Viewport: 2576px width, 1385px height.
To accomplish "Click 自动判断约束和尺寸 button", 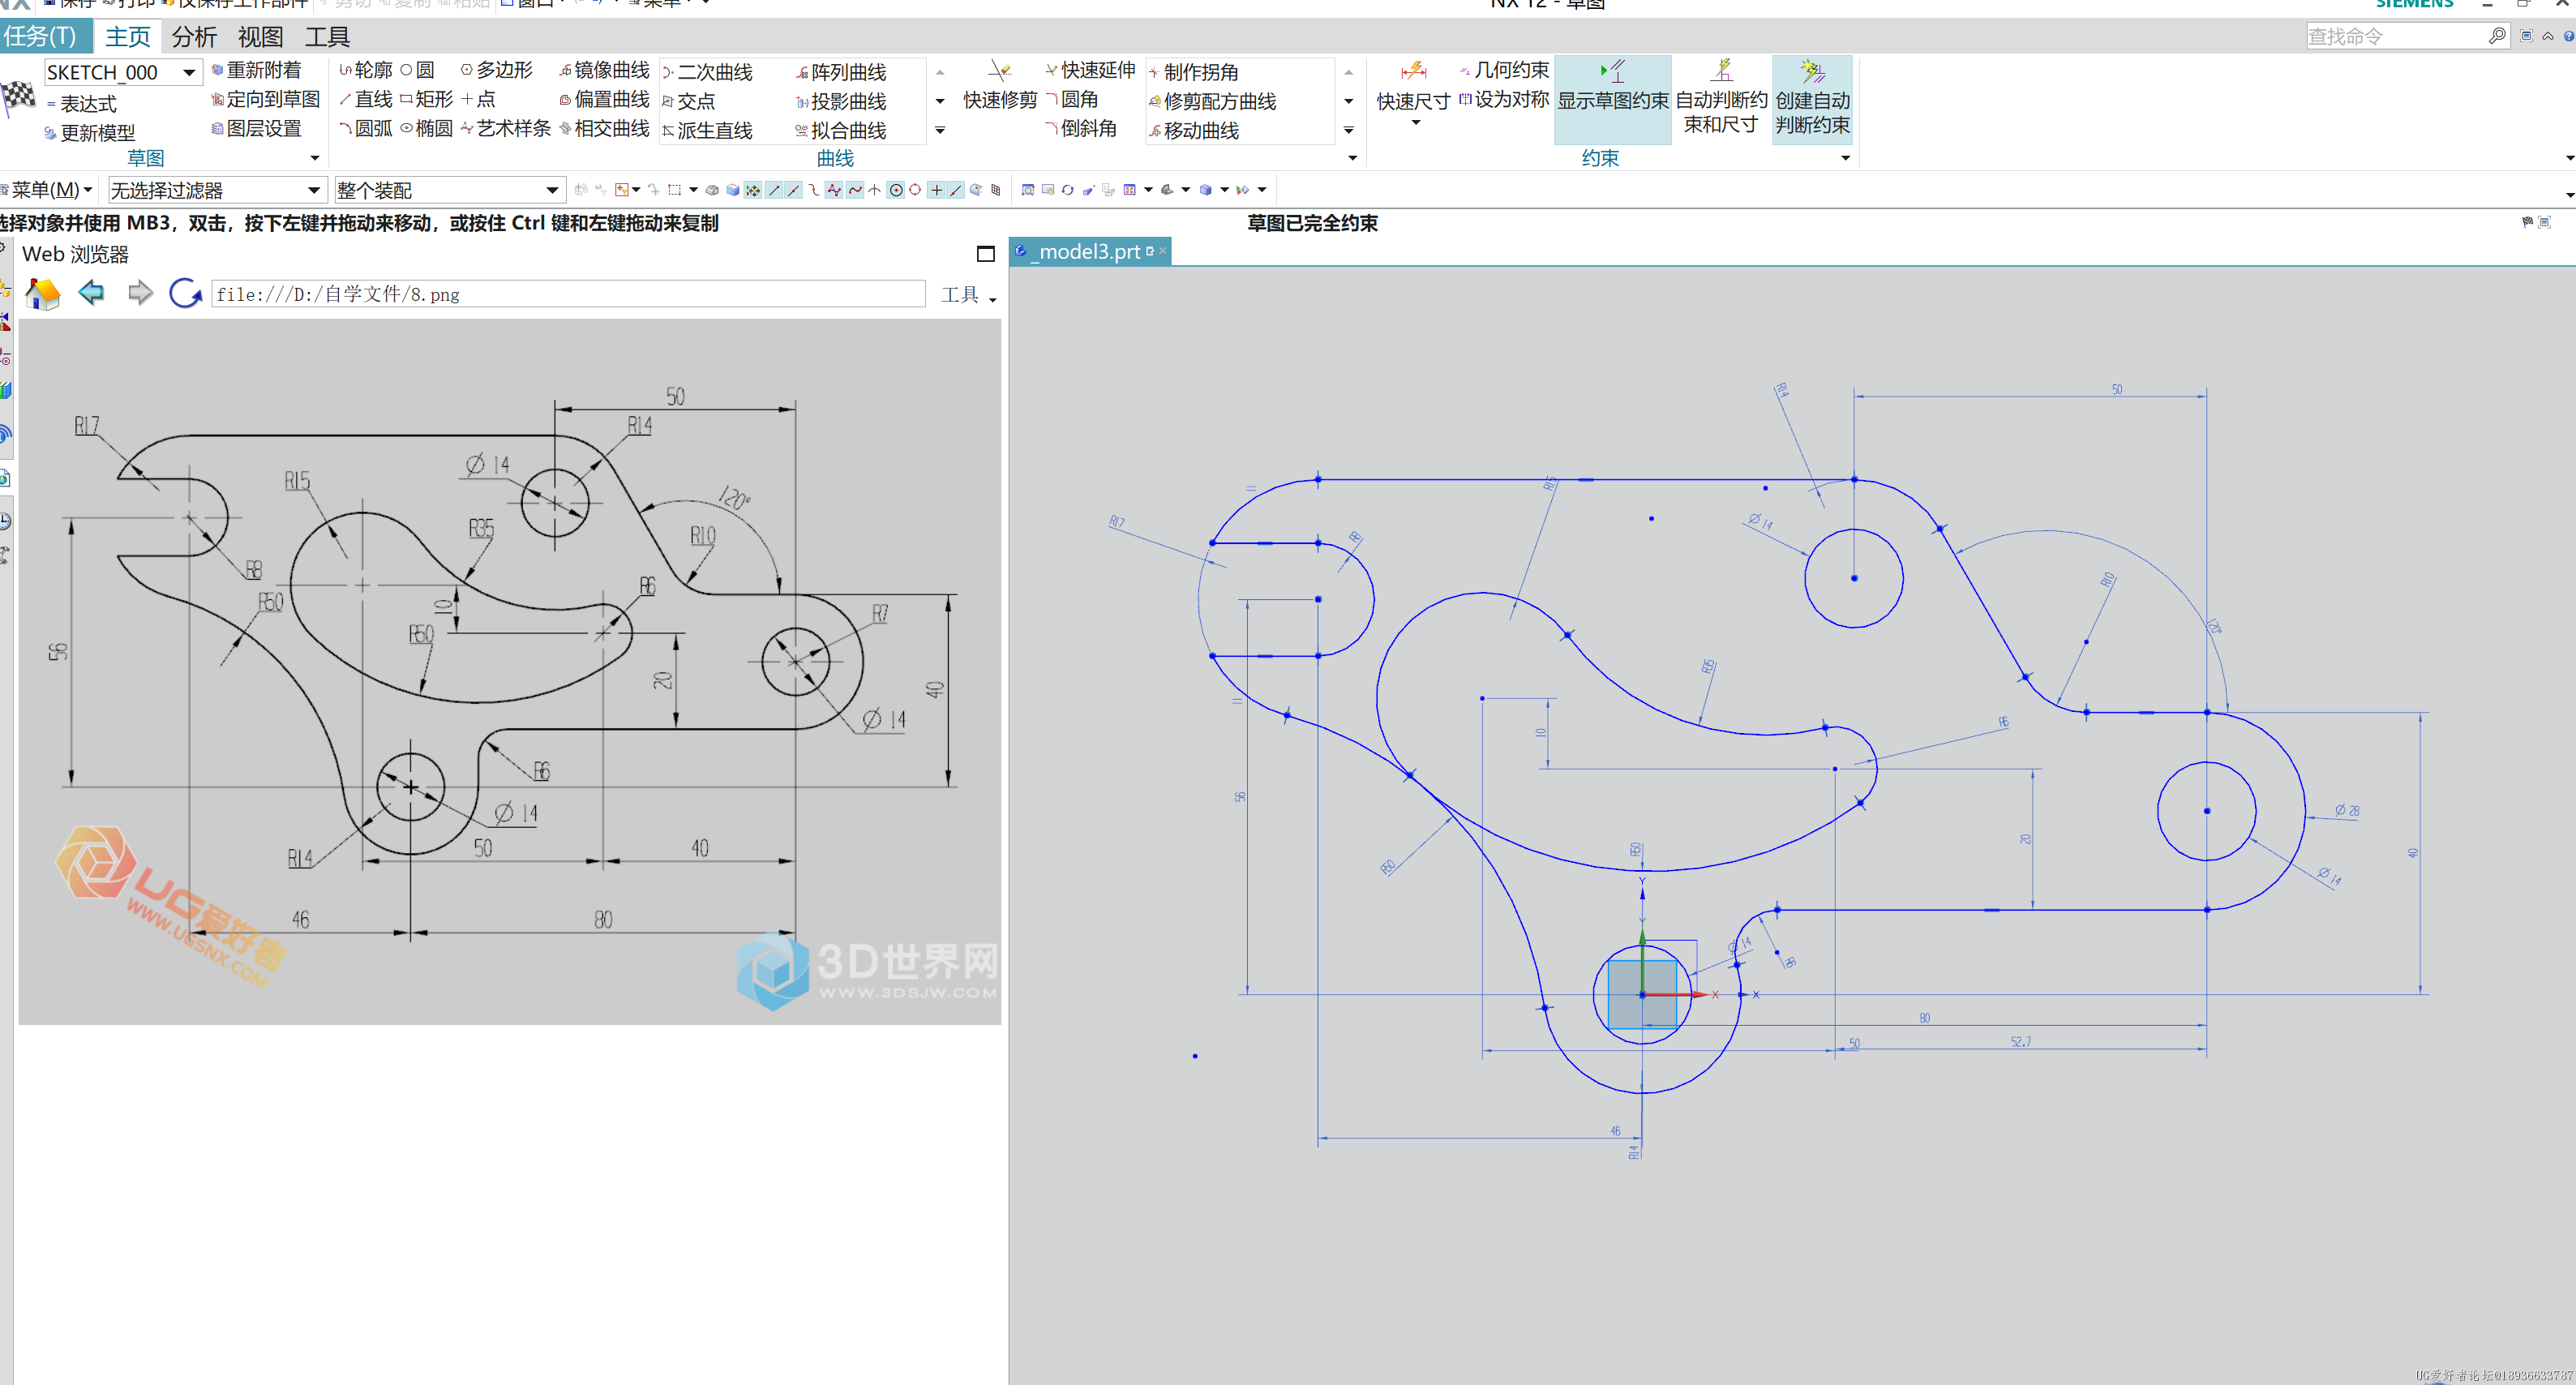I will coord(1721,99).
